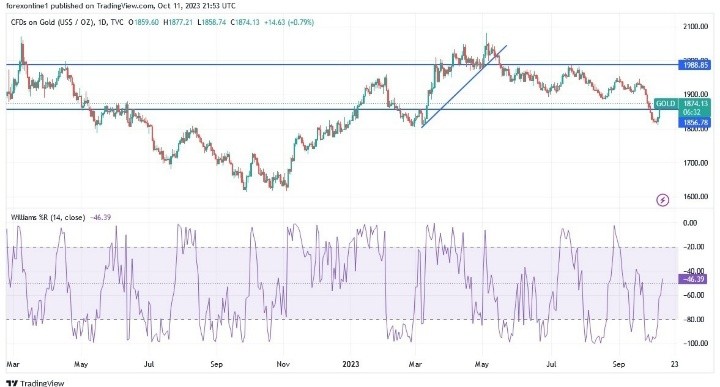Click the 1D interval label in legend
Screen dimensions: 720x387
(102, 22)
